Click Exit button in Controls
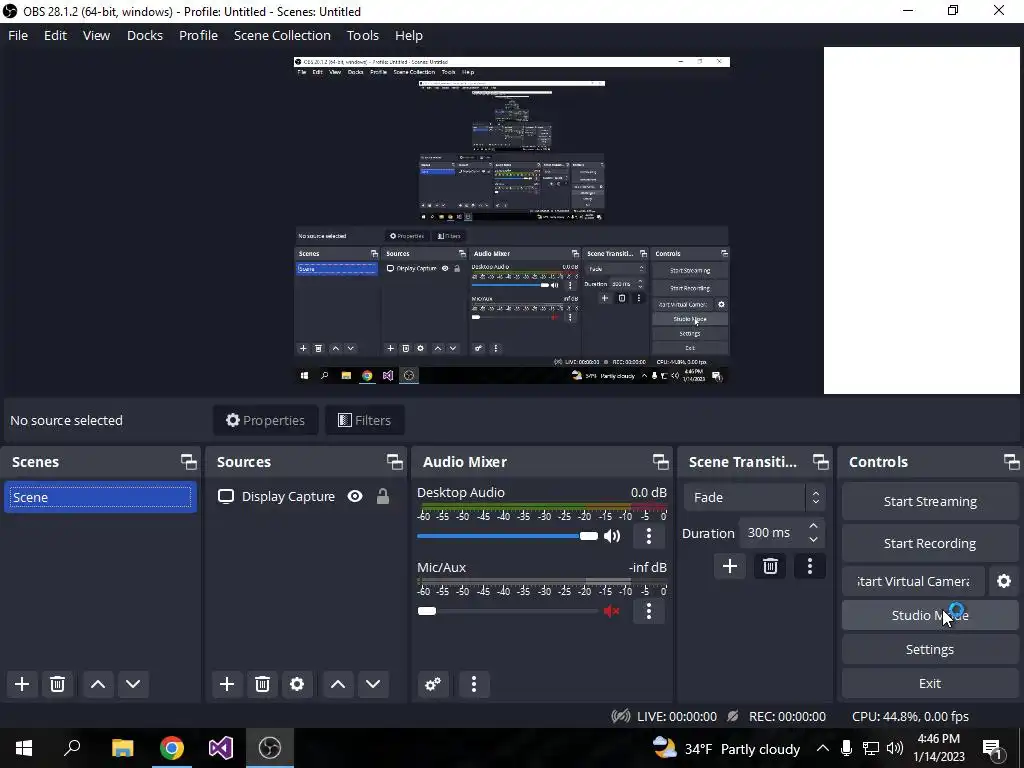1024x768 pixels. (x=930, y=683)
